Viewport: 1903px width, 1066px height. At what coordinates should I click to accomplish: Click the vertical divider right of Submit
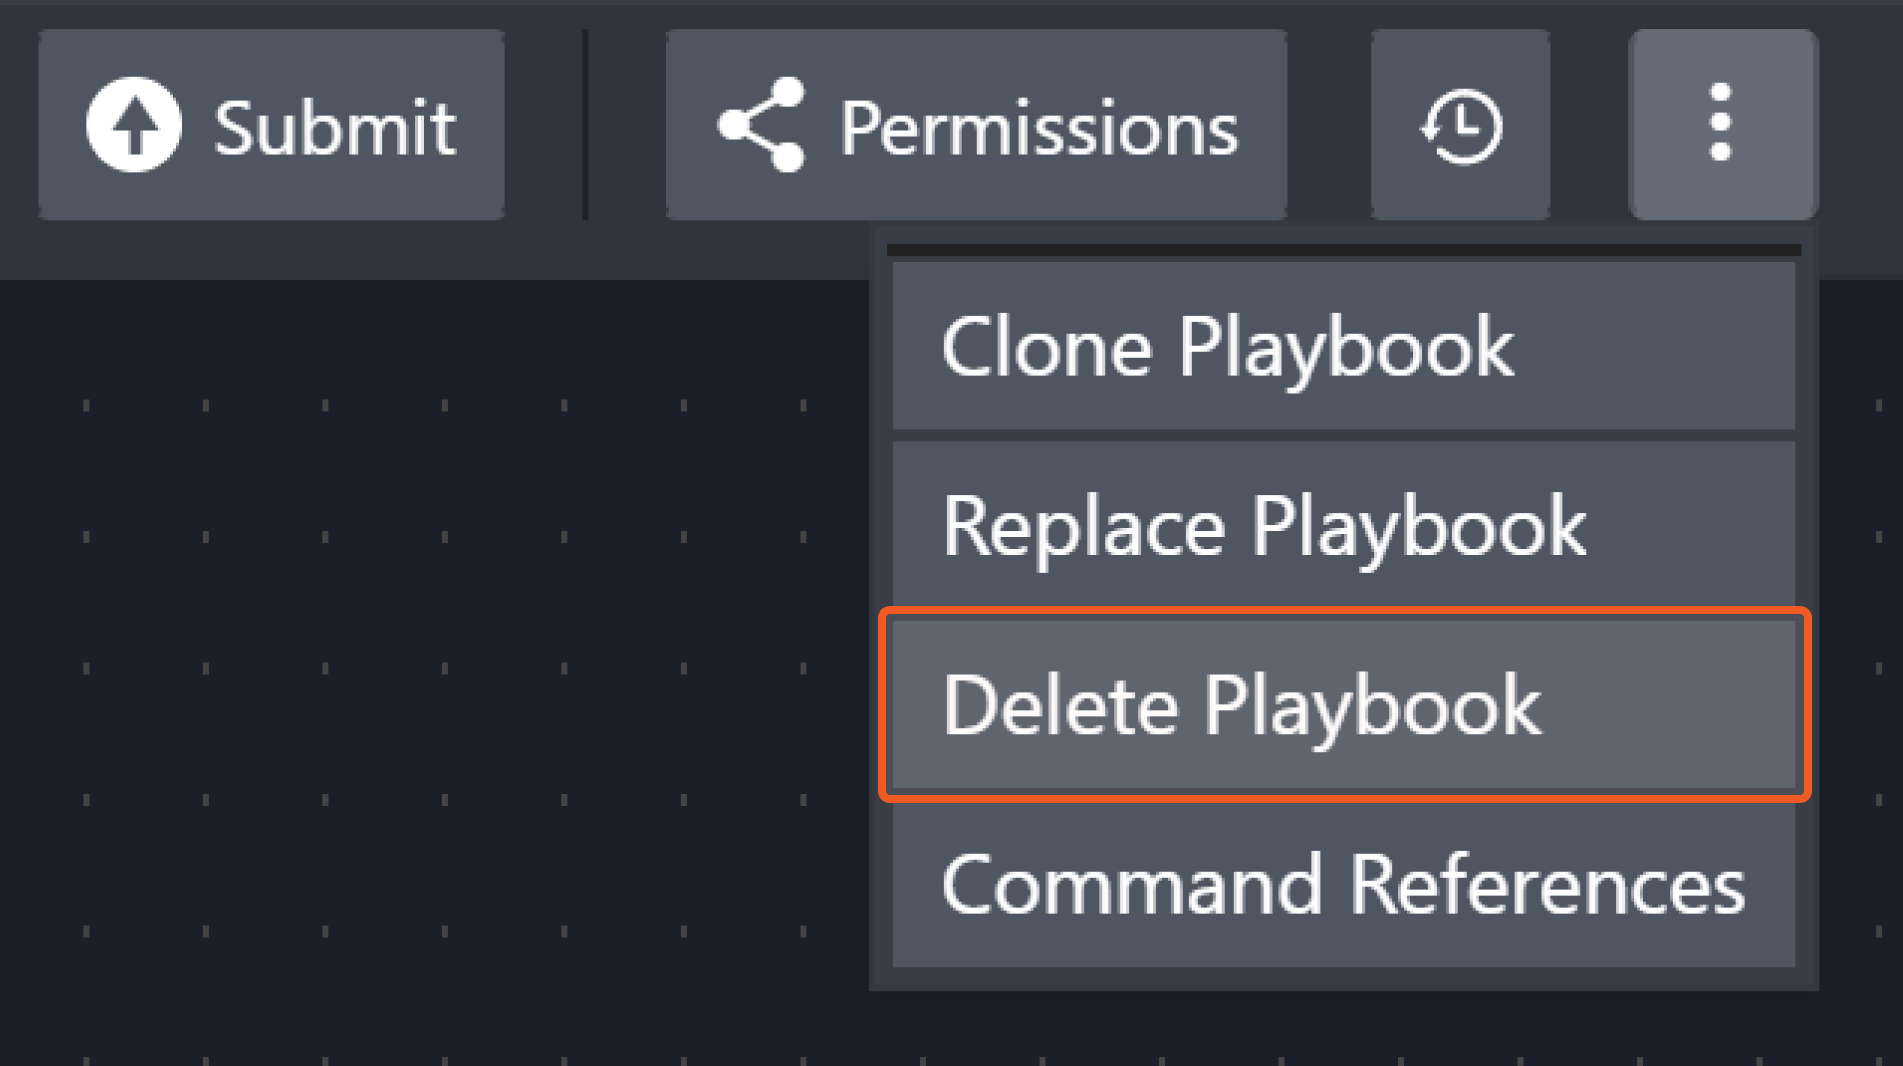point(585,125)
